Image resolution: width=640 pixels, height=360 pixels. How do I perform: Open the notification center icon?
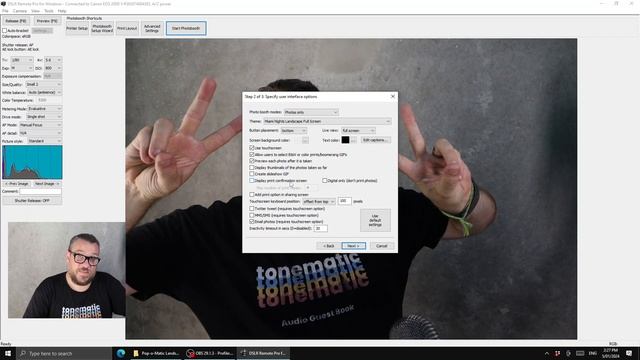click(629, 353)
